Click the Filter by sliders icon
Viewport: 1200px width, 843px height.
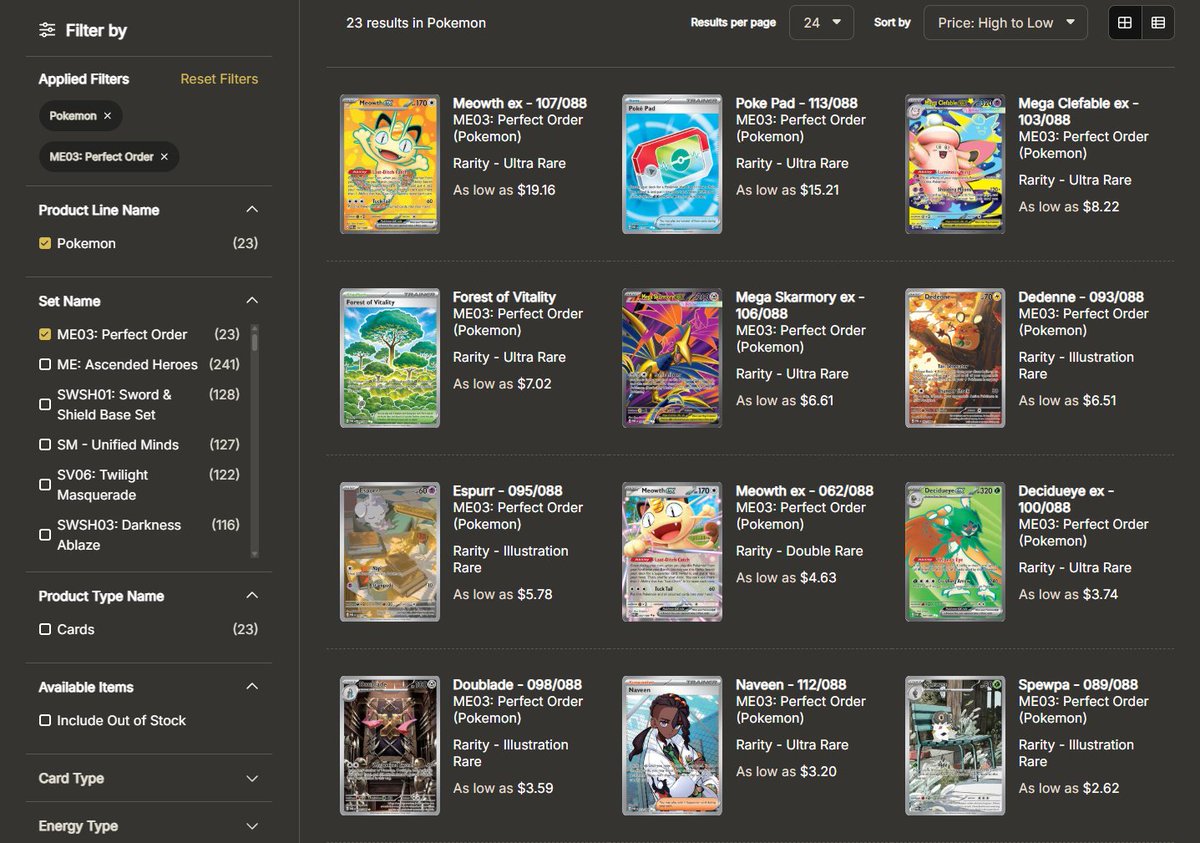(47, 30)
